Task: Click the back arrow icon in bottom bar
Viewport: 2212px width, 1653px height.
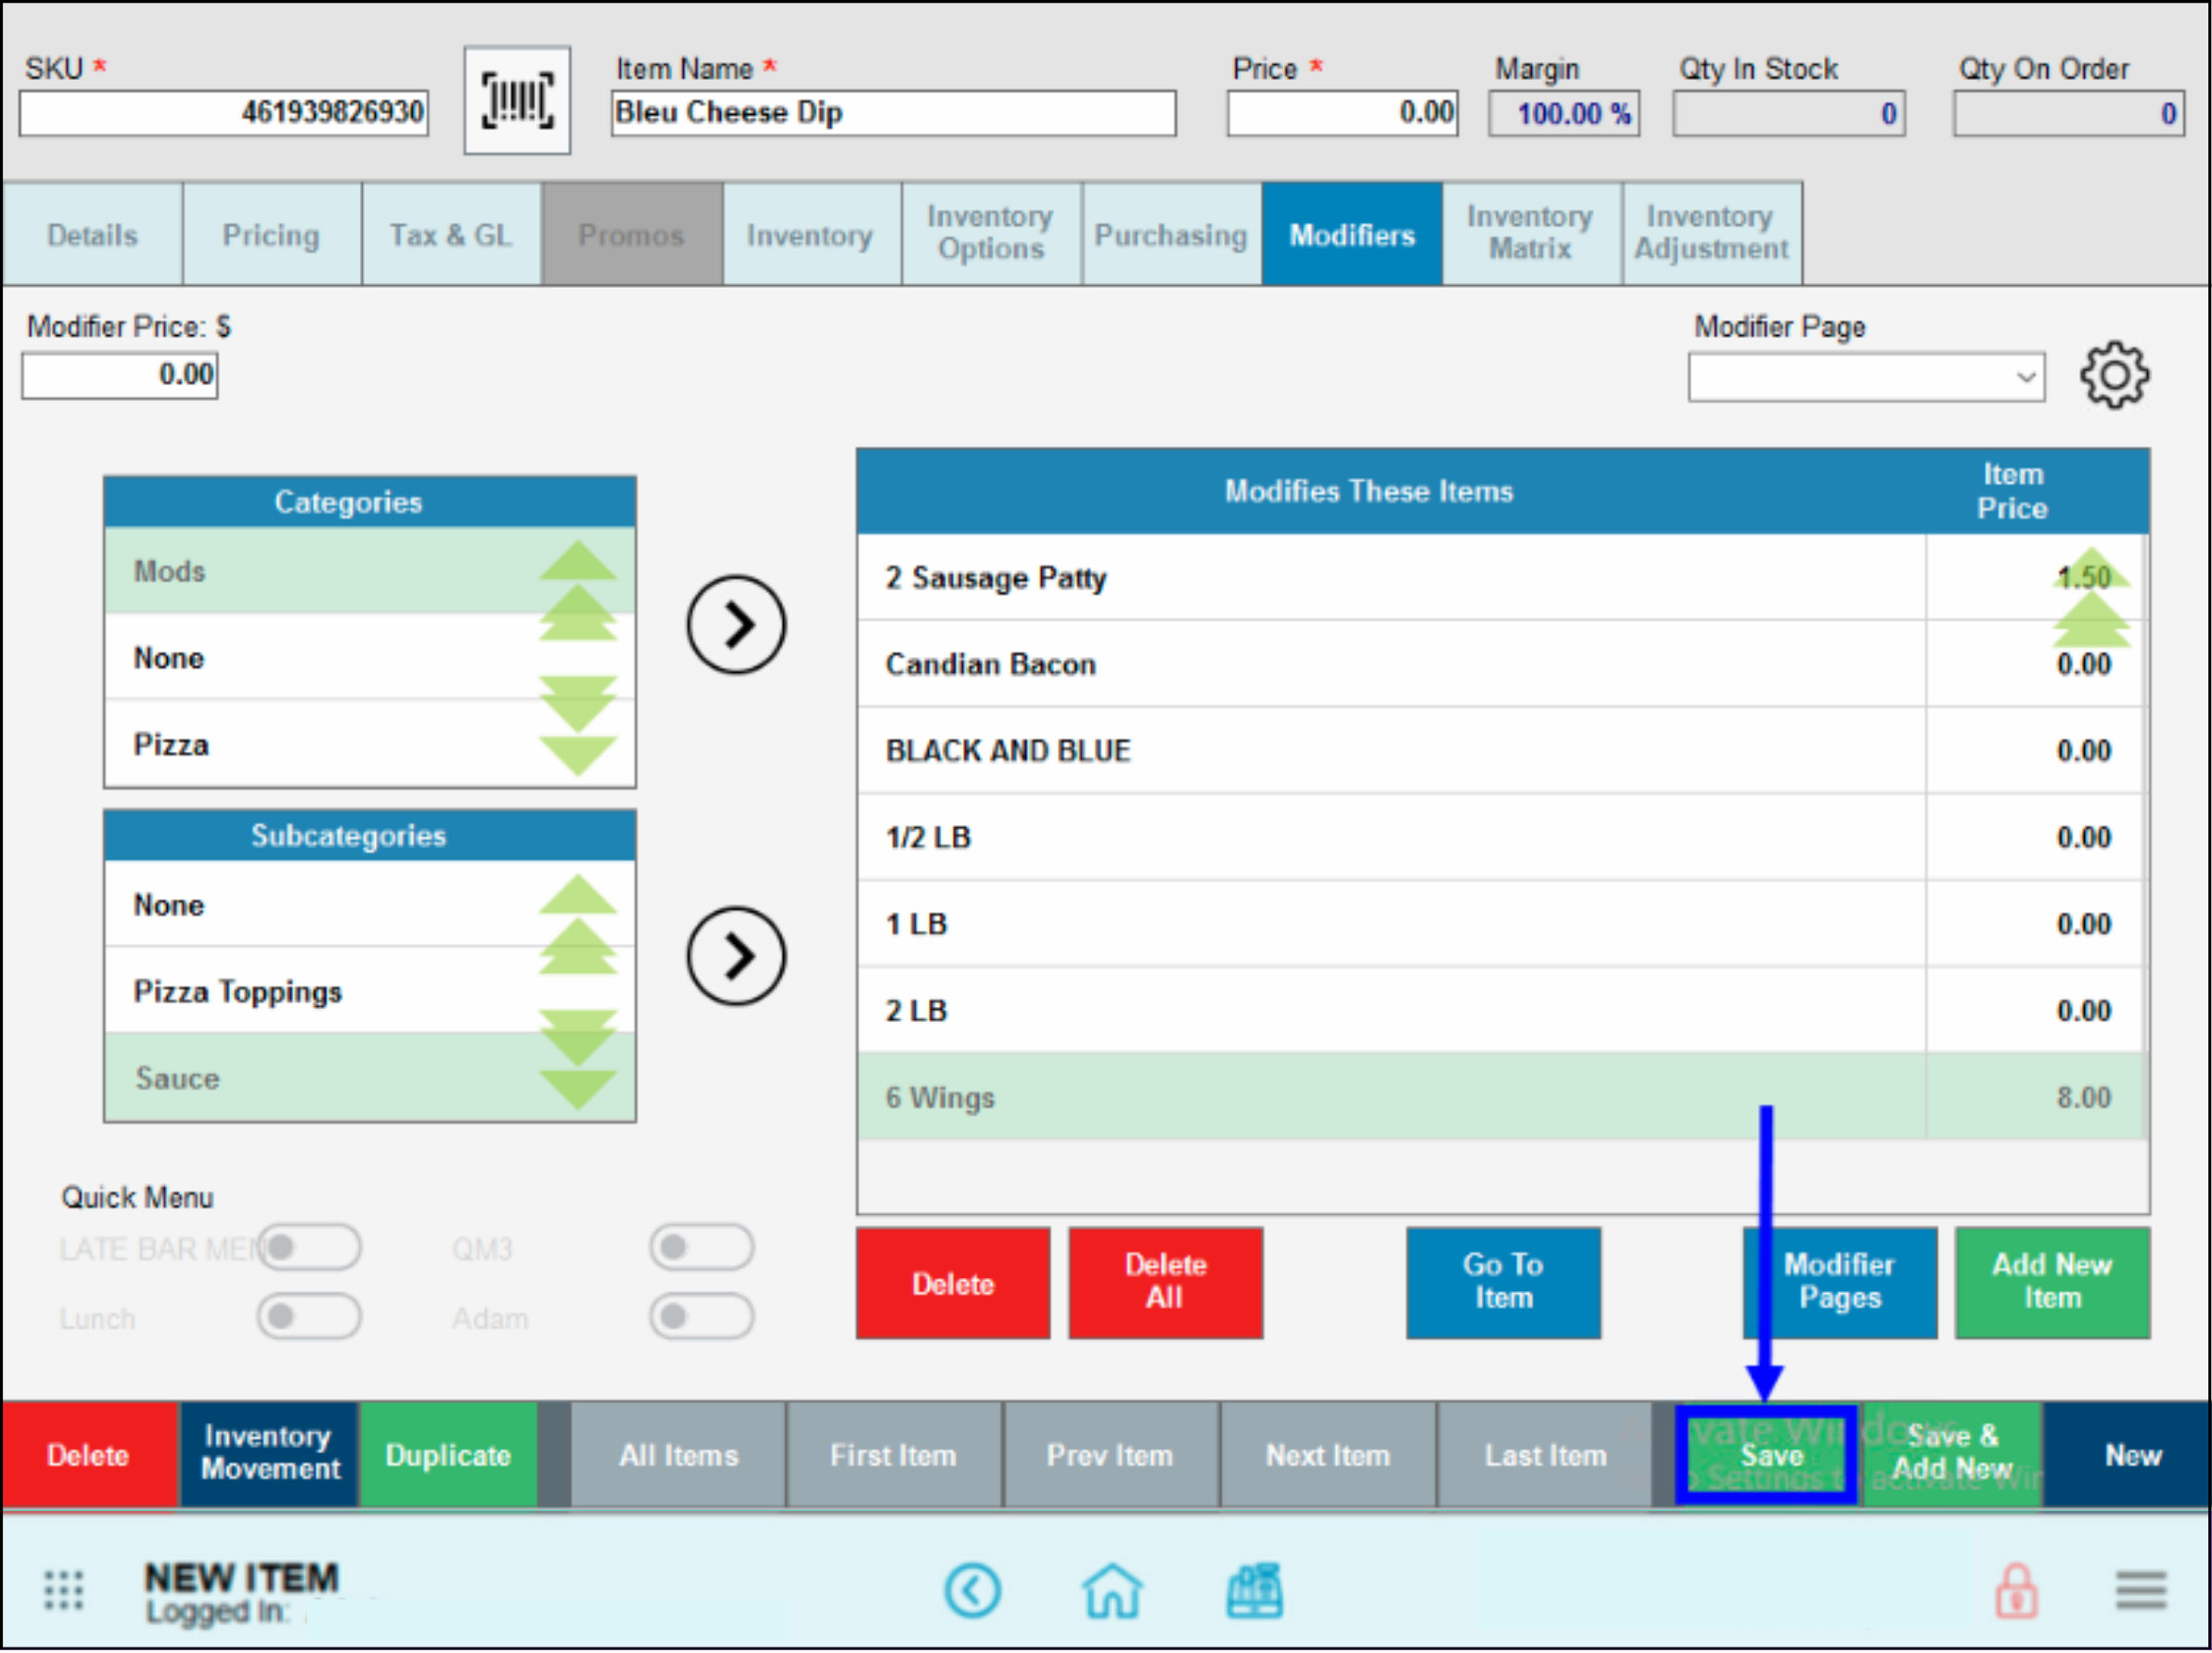Action: pos(972,1590)
